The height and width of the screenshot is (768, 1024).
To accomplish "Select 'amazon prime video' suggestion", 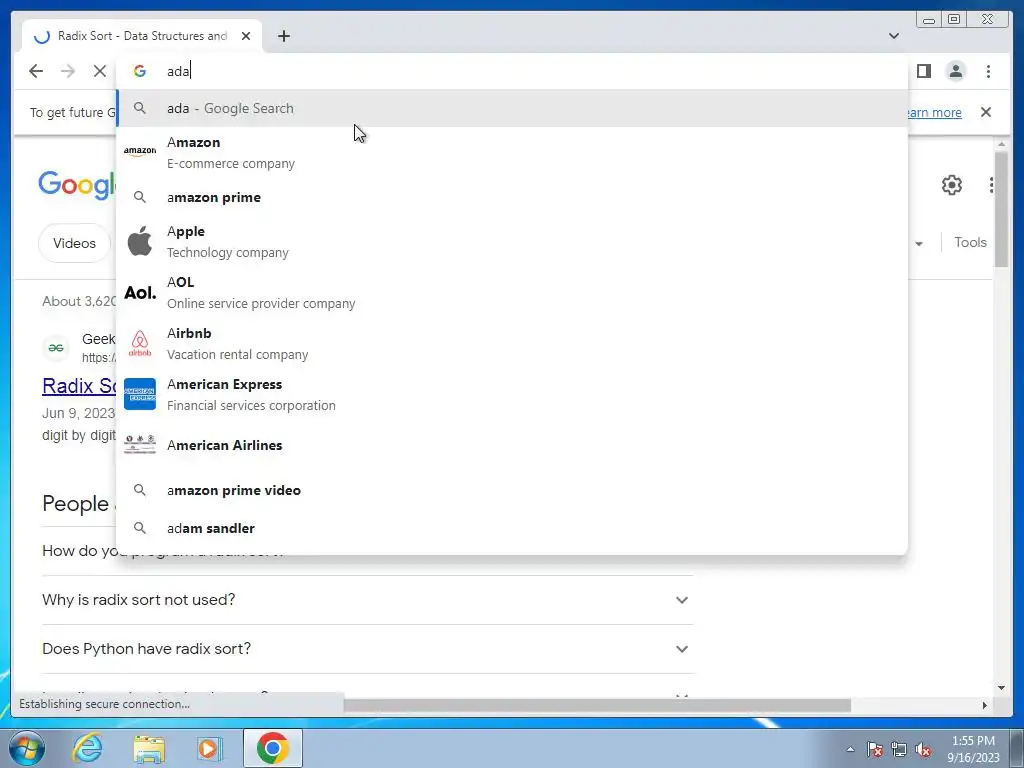I will (x=512, y=490).
